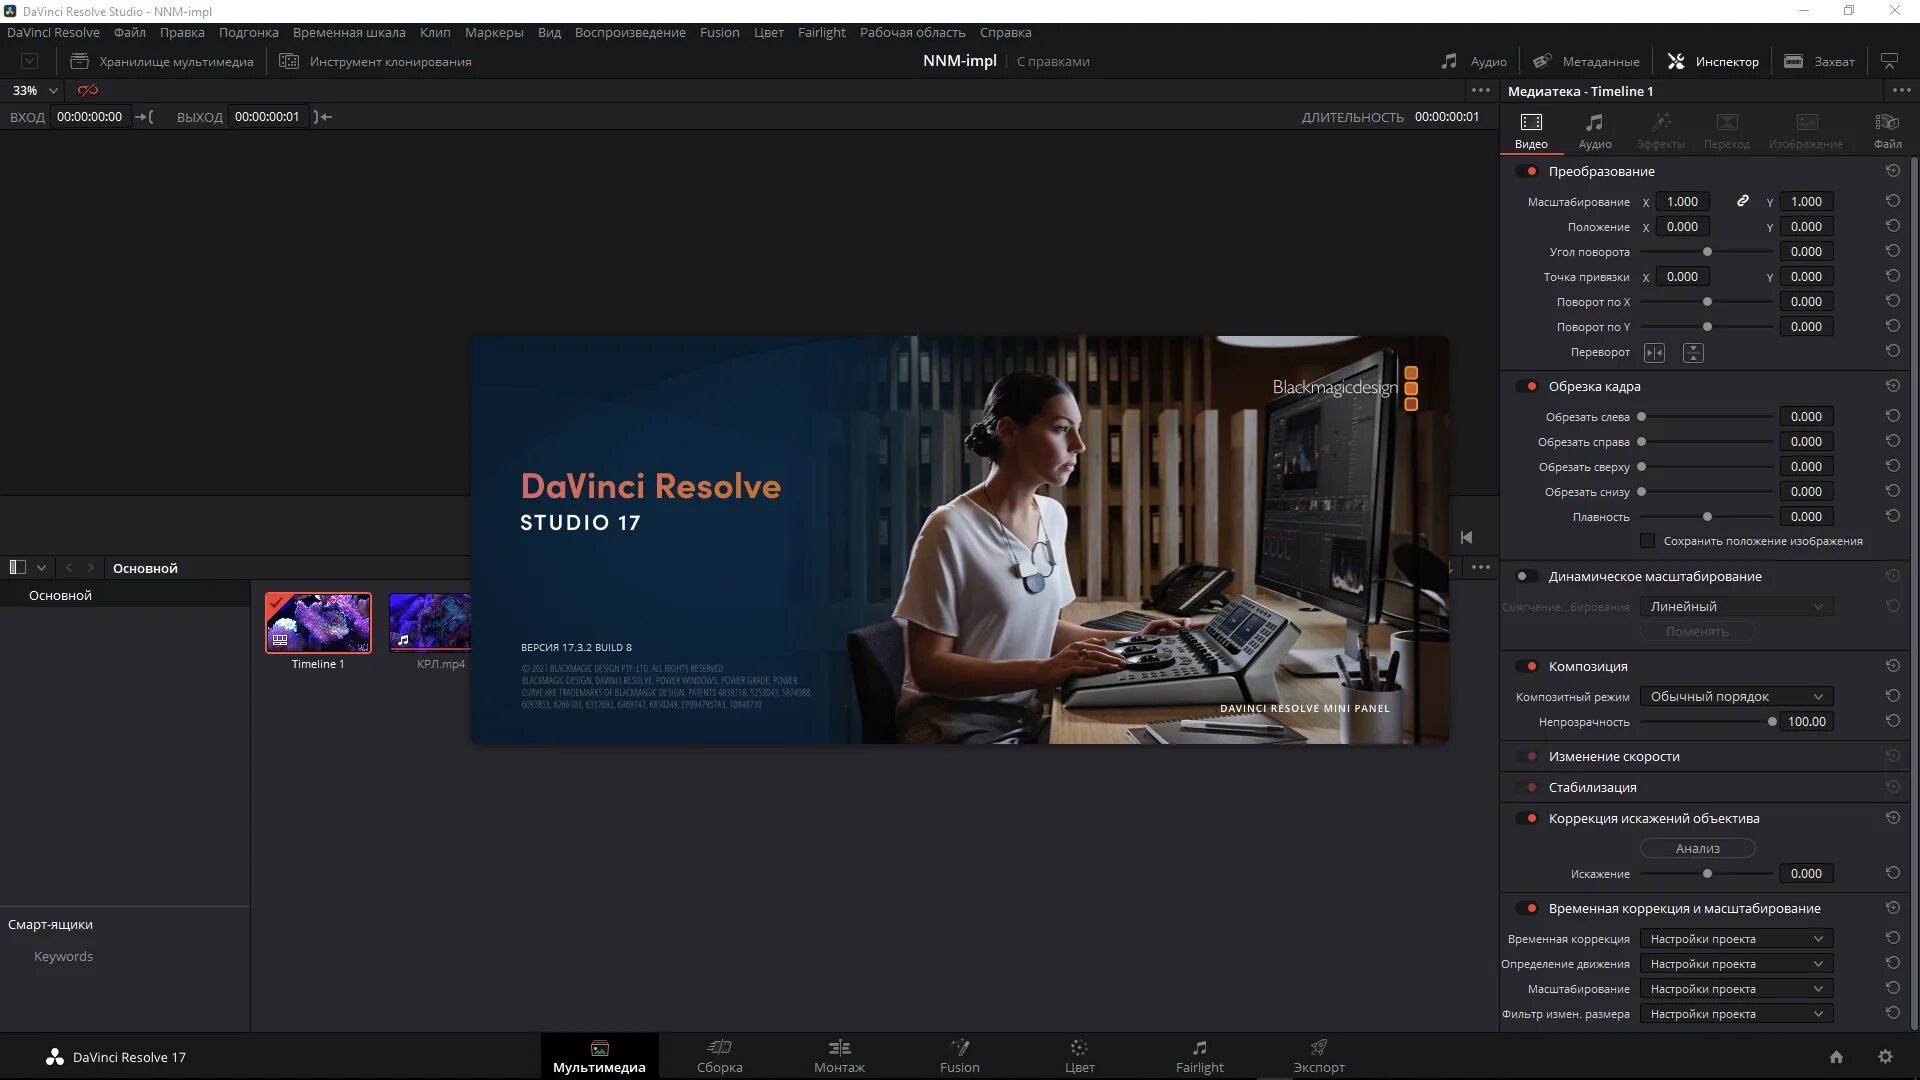Image resolution: width=1920 pixels, height=1080 pixels.
Task: Toggle the scale link chain icon
Action: click(1742, 201)
